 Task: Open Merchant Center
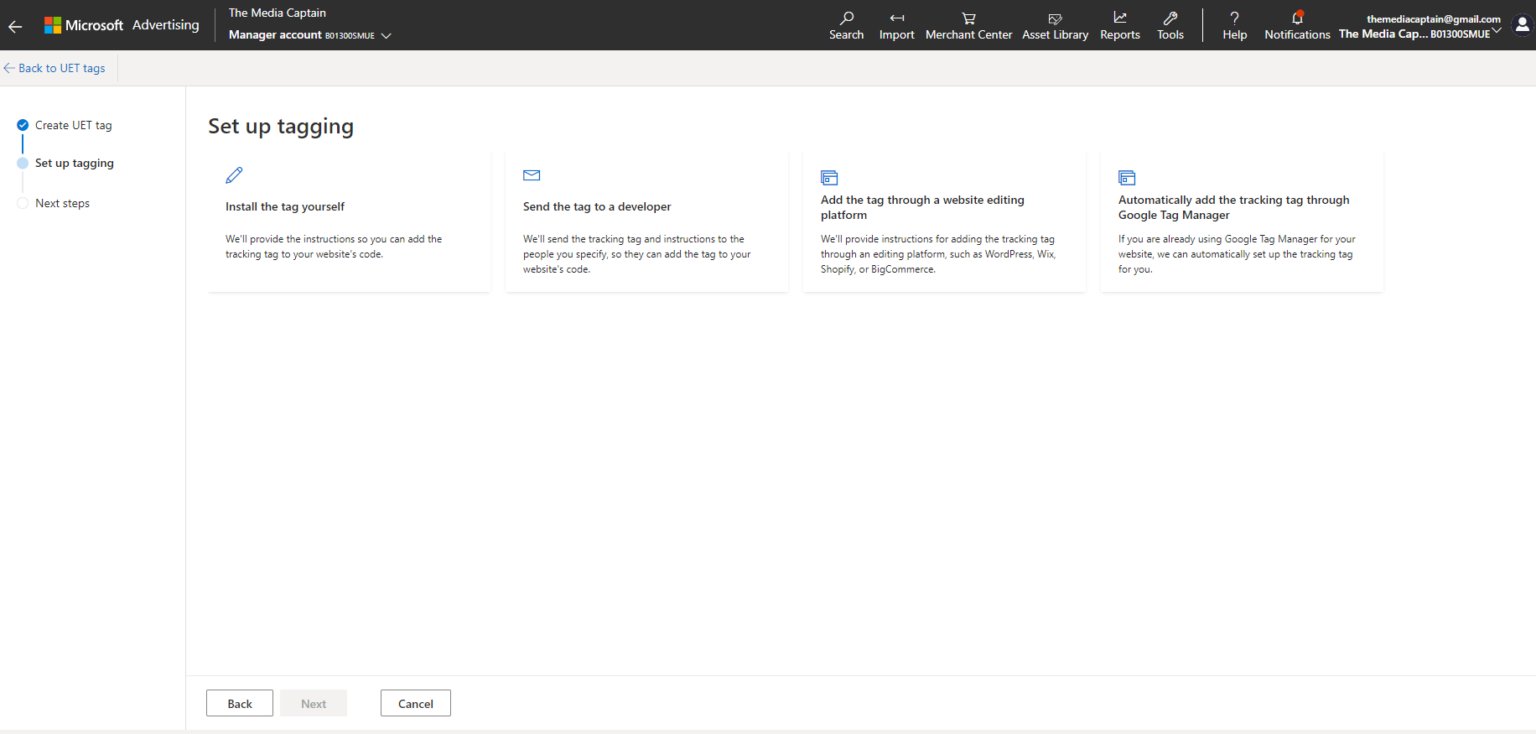pyautogui.click(x=967, y=25)
